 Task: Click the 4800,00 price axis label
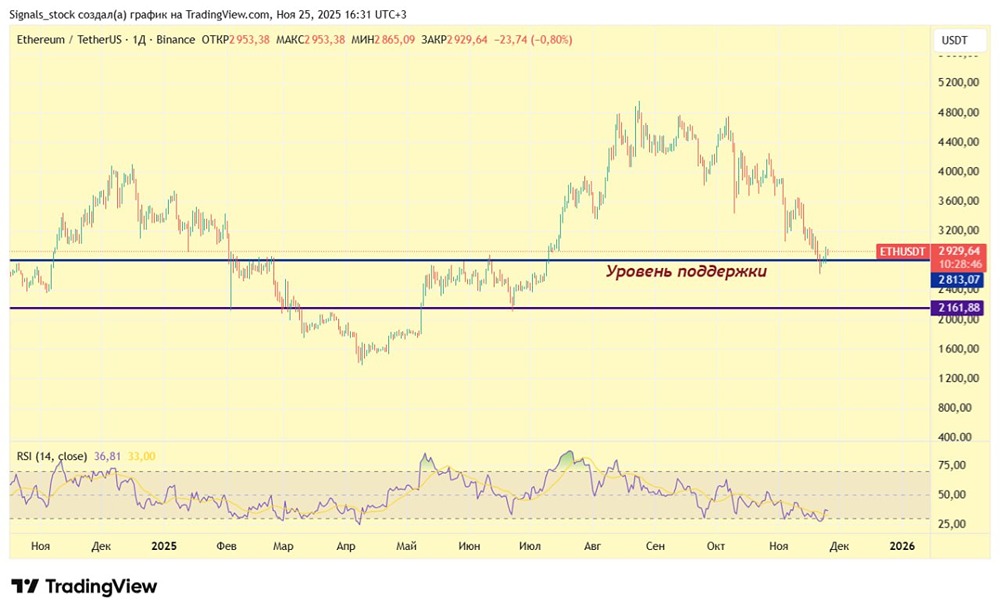pyautogui.click(x=959, y=112)
